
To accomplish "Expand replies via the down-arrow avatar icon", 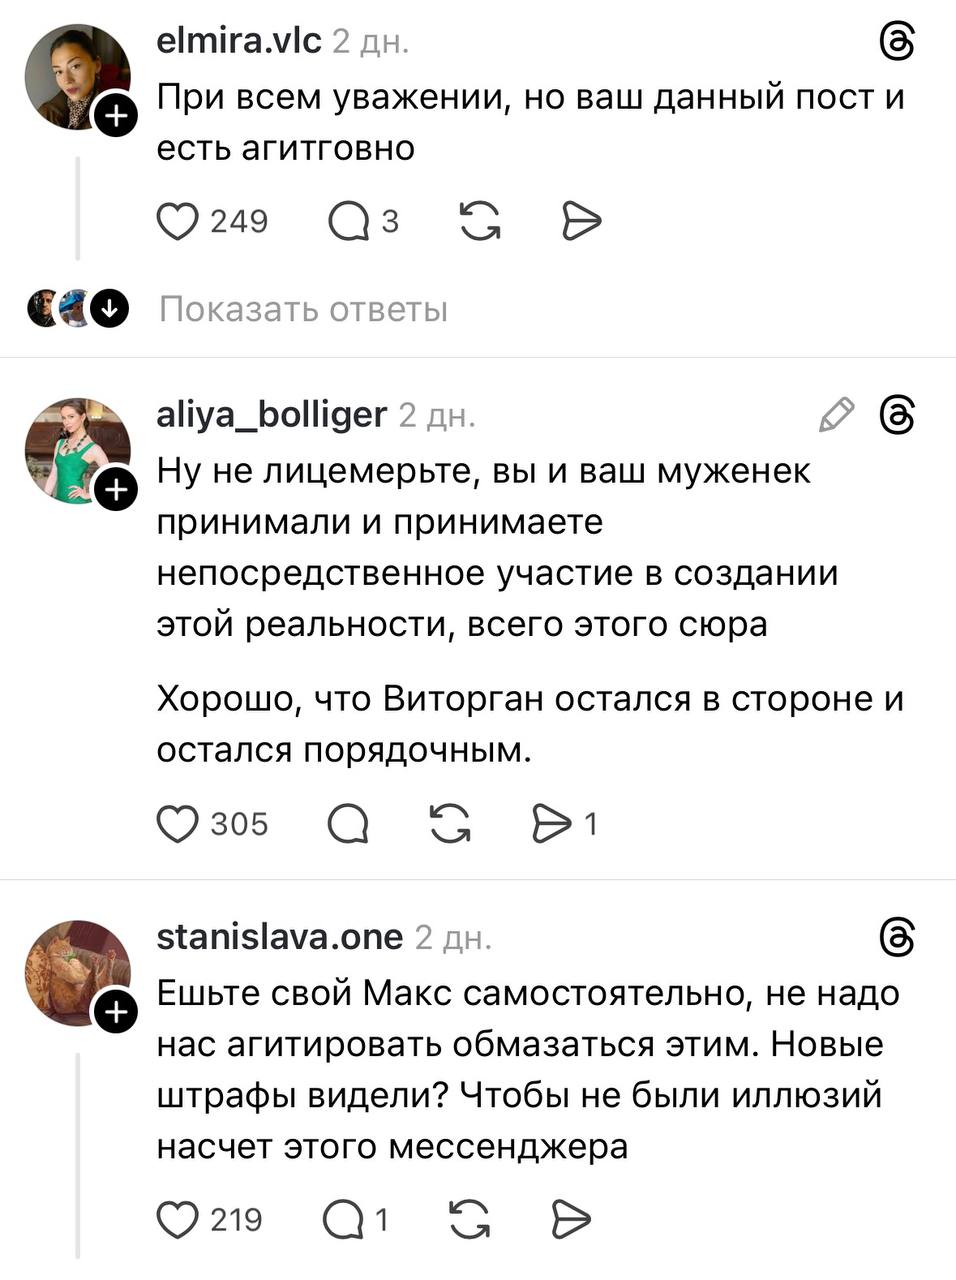I will tap(109, 309).
